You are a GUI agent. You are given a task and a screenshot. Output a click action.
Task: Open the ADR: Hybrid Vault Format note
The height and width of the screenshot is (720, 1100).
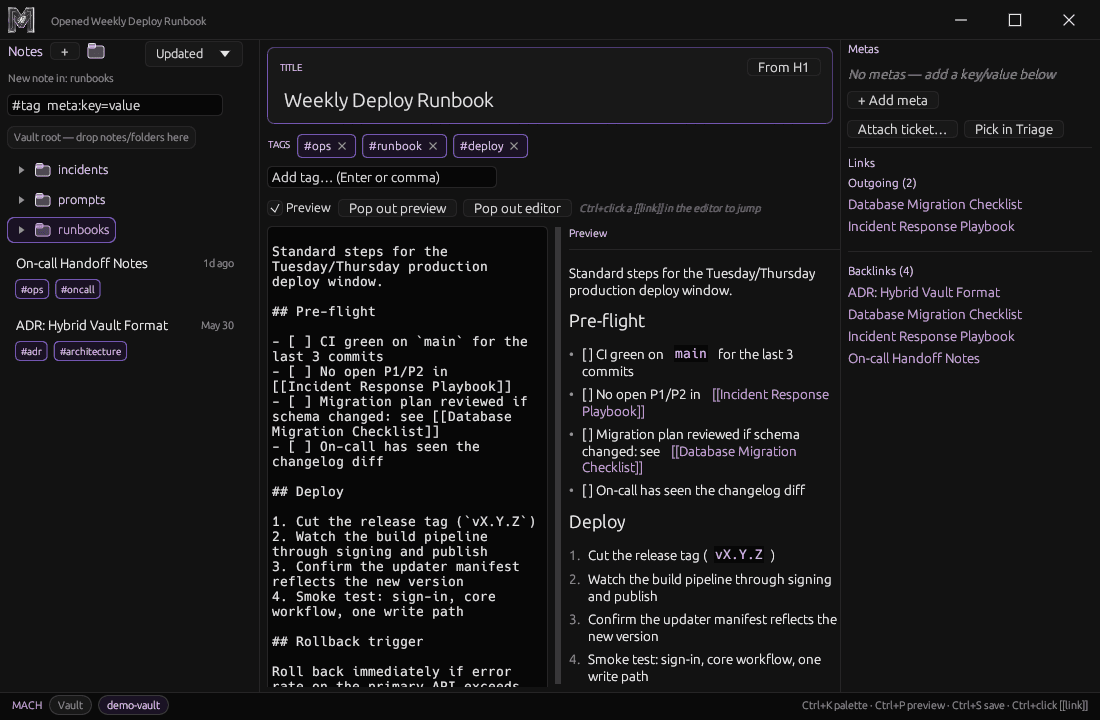92,326
